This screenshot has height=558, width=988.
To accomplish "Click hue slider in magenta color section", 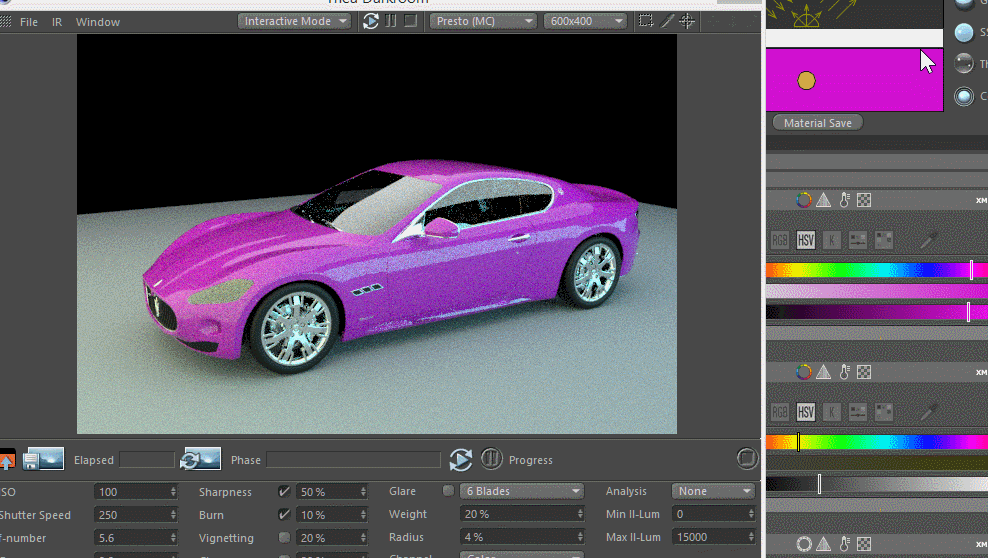I will (877, 270).
